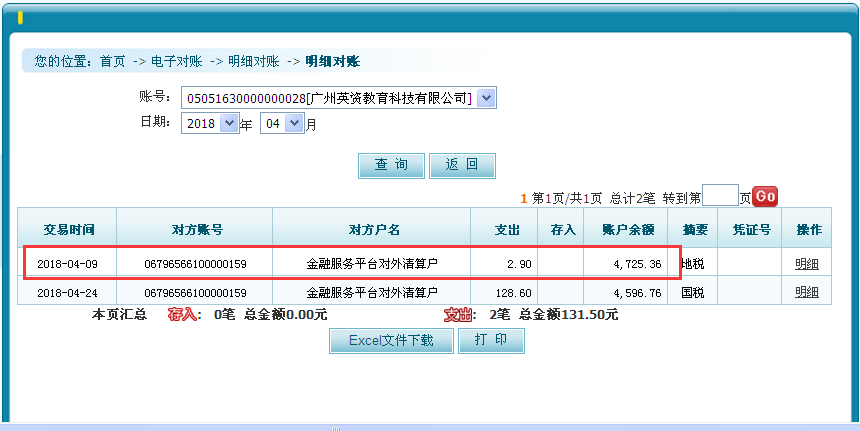Click the 打印 print button
This screenshot has width=860, height=431.
pos(491,341)
